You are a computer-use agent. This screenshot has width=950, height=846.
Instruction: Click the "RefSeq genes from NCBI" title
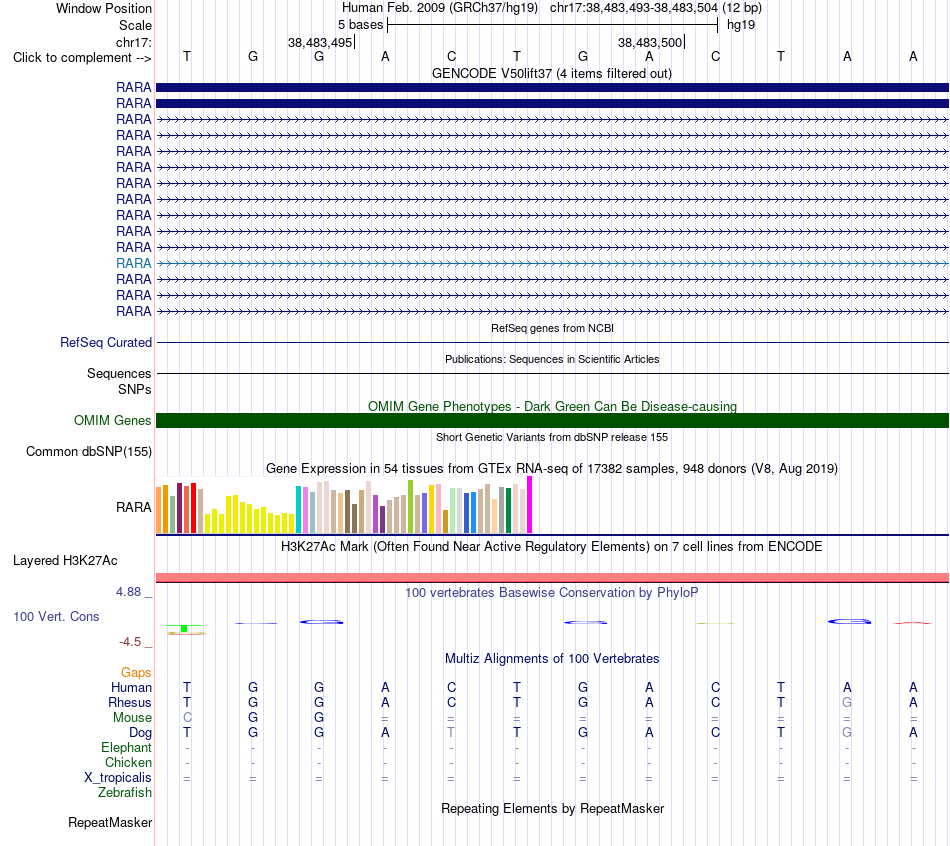coord(552,328)
